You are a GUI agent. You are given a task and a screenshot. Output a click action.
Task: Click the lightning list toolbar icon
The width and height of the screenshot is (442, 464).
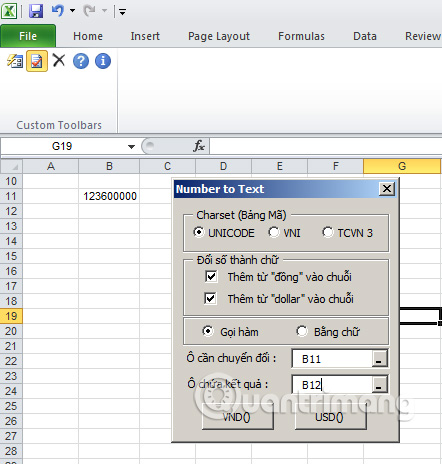pos(15,61)
